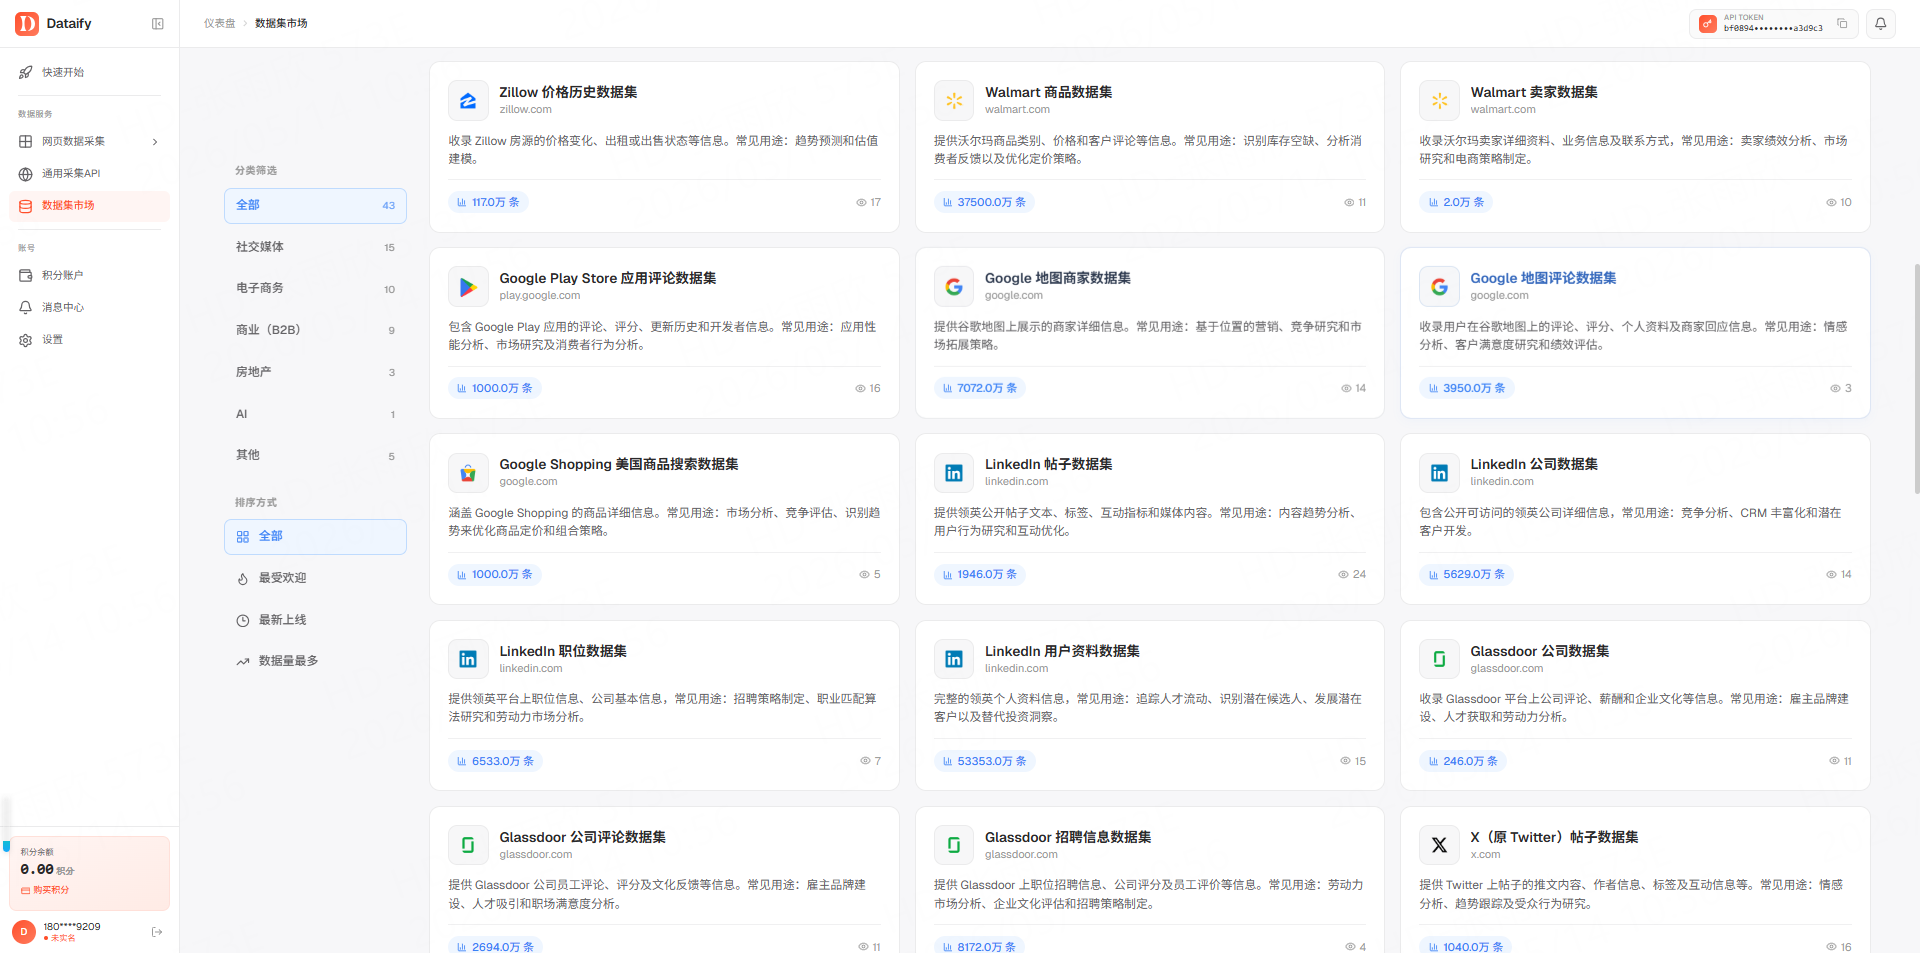
Task: Click Google 地图商家数据集 logo
Action: [954, 287]
